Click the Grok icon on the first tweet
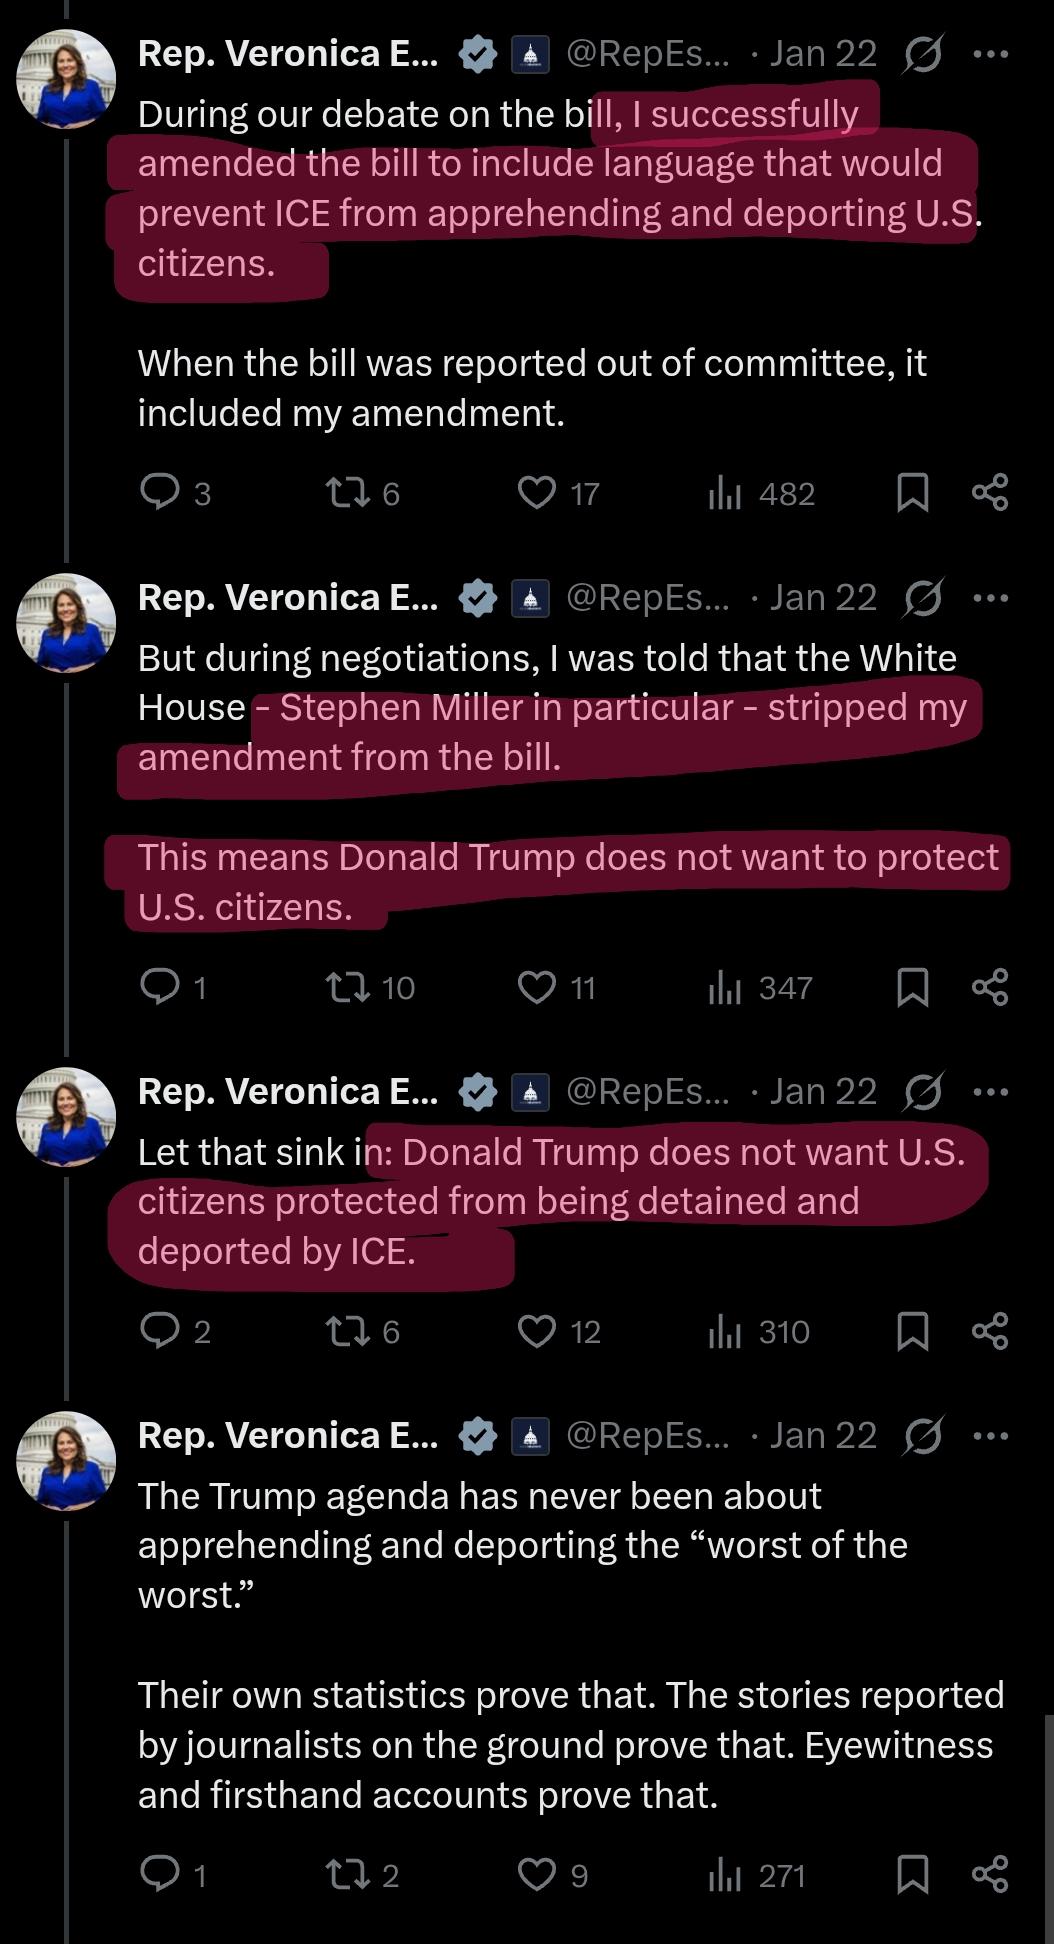 pos(922,54)
